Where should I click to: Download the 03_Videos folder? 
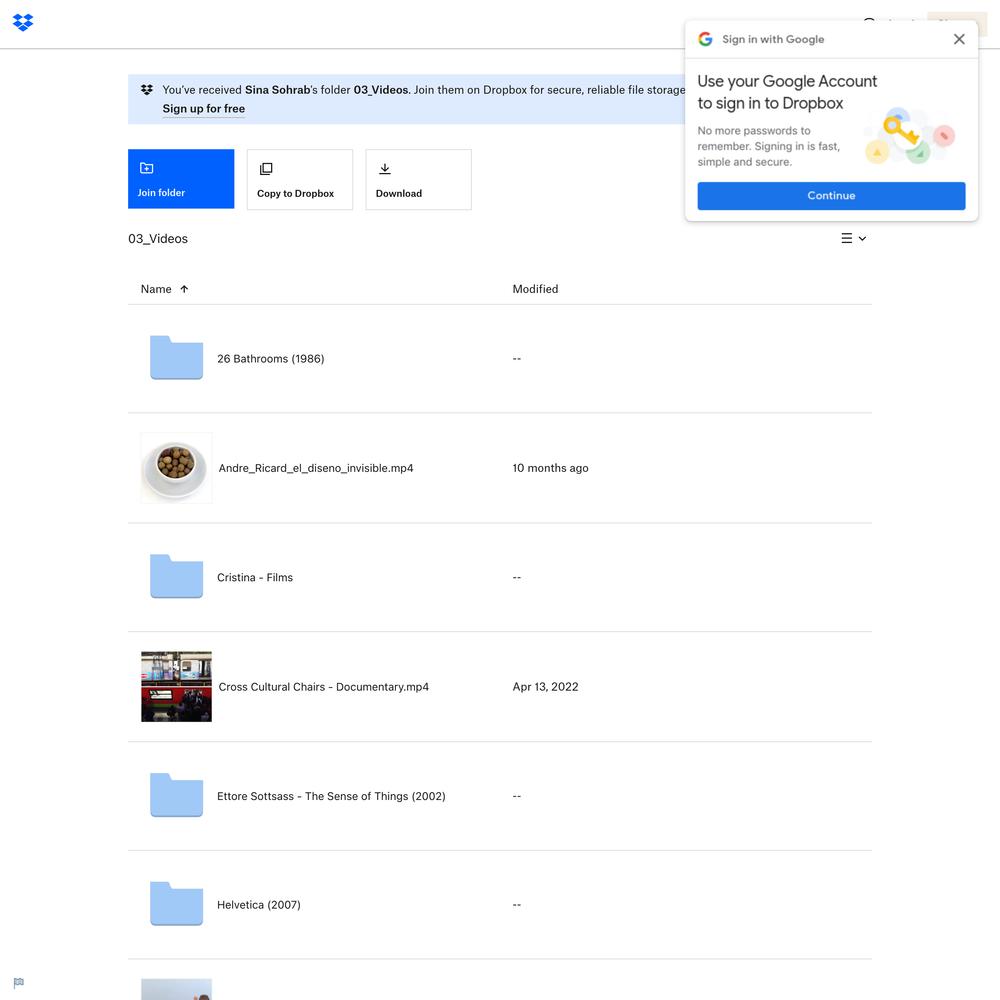[418, 180]
